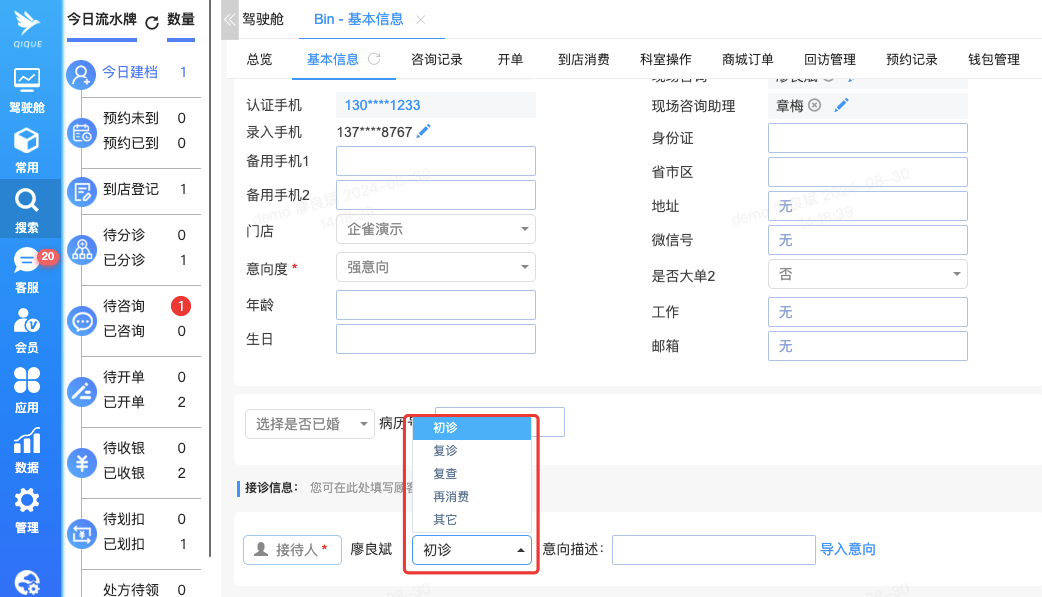Select 复查 option in the dropdown list

tap(445, 474)
